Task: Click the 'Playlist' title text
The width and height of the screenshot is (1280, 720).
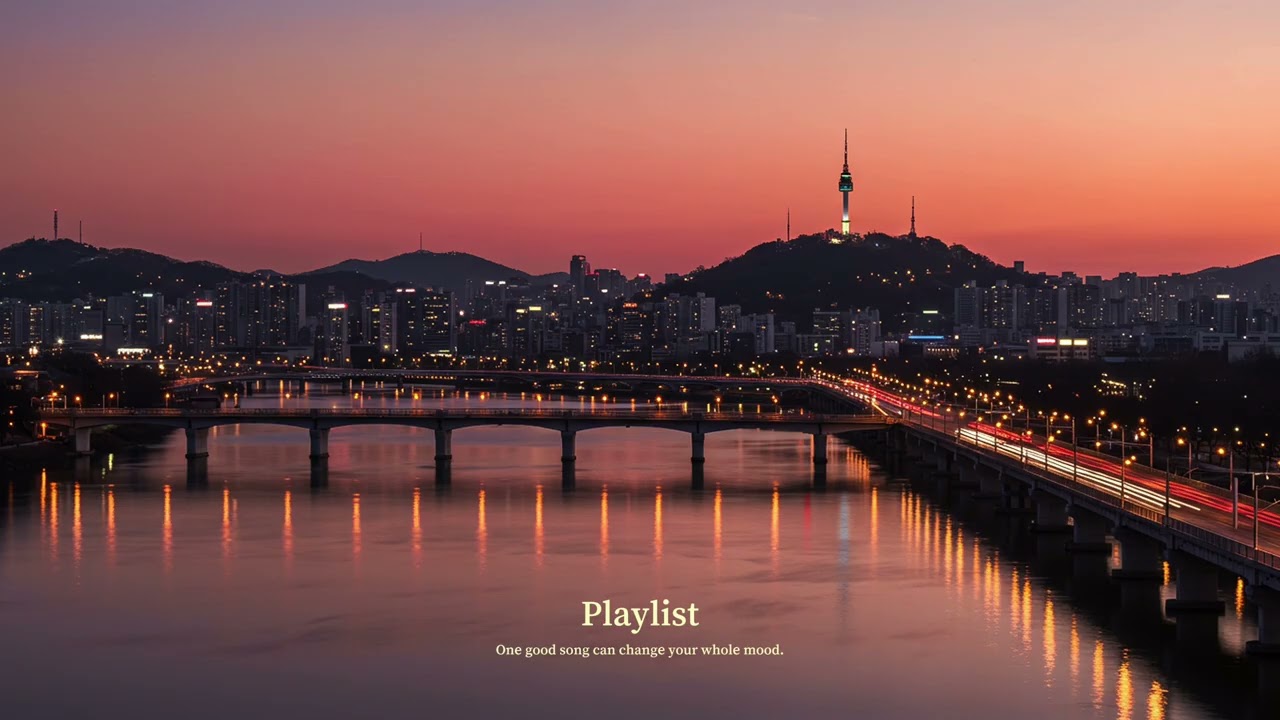Action: point(640,615)
